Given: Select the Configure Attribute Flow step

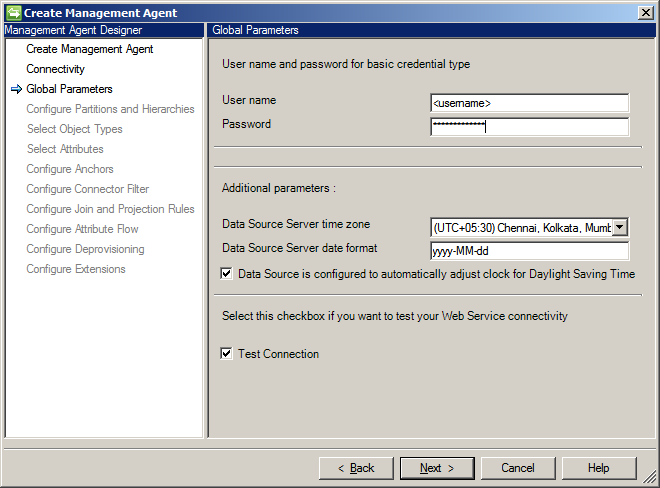Looking at the screenshot, I should tap(82, 229).
